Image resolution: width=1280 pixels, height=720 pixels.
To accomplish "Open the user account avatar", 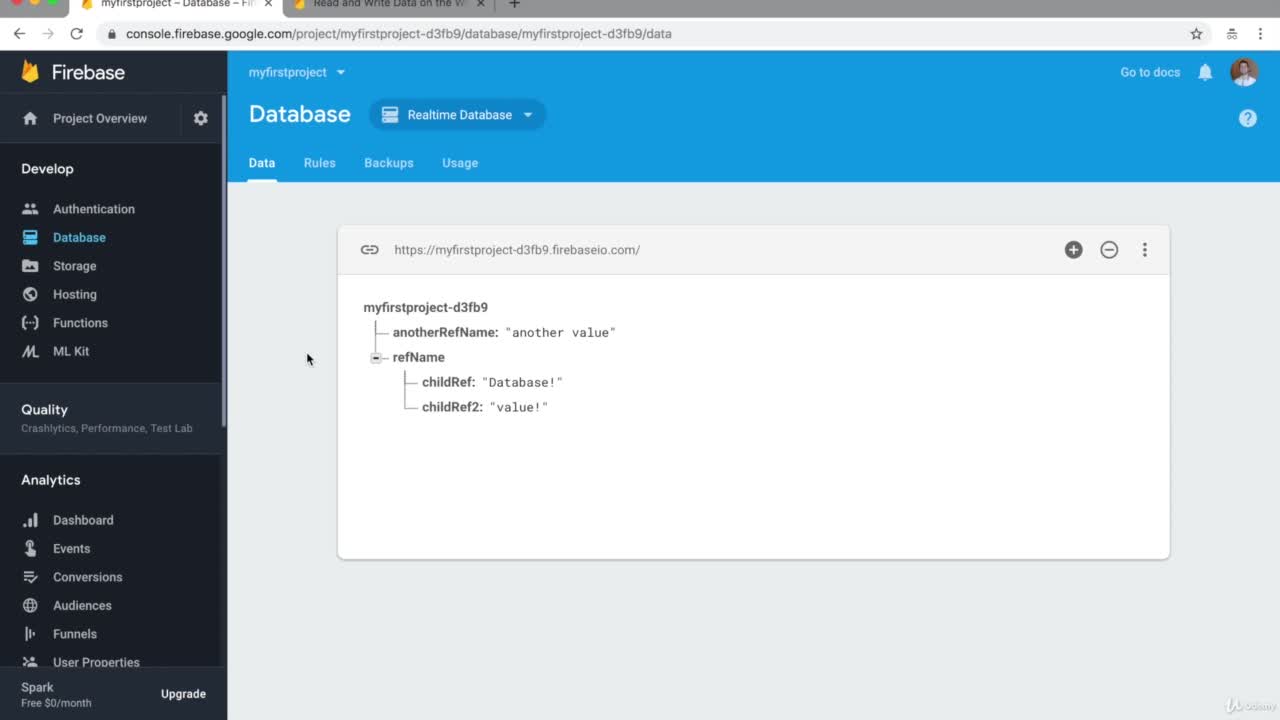I will [1244, 72].
